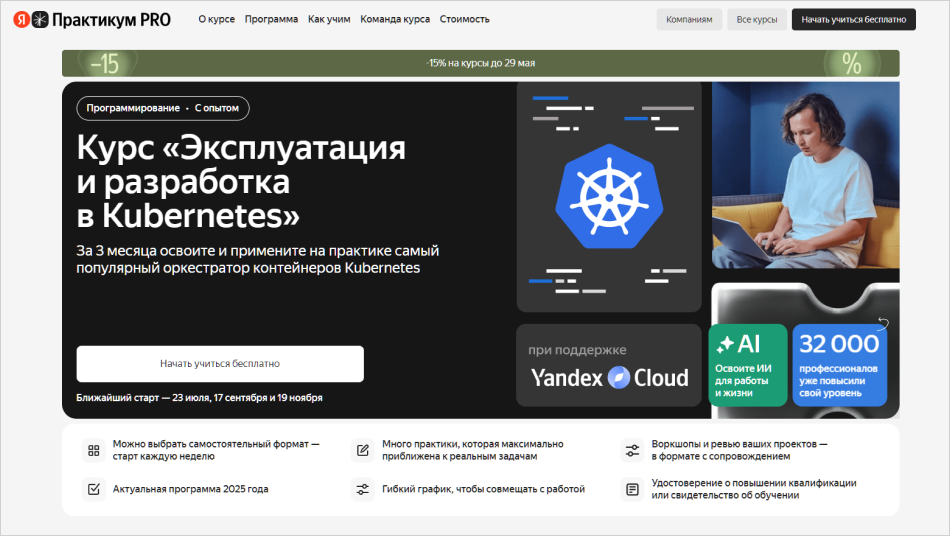
Task: Click the photo of the man with a laptop
Action: (x=805, y=175)
